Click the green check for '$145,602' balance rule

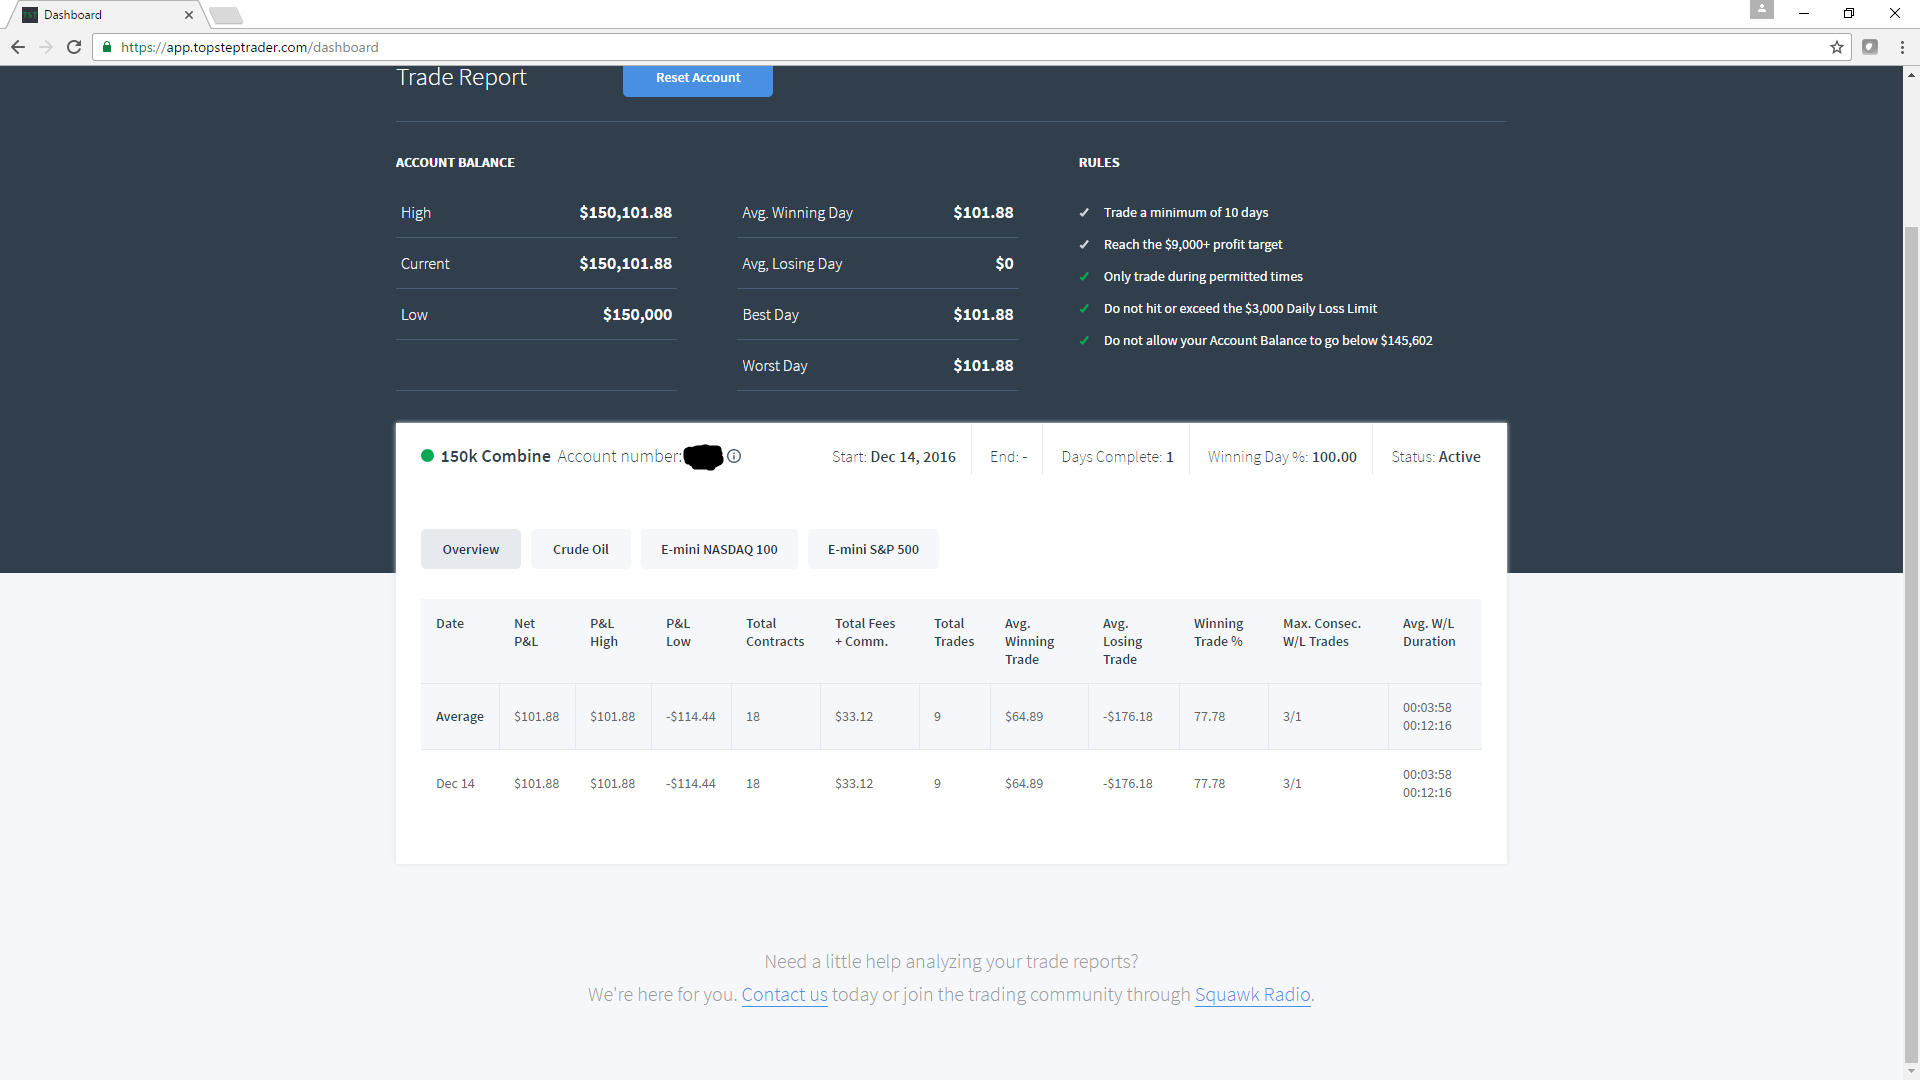(1084, 341)
